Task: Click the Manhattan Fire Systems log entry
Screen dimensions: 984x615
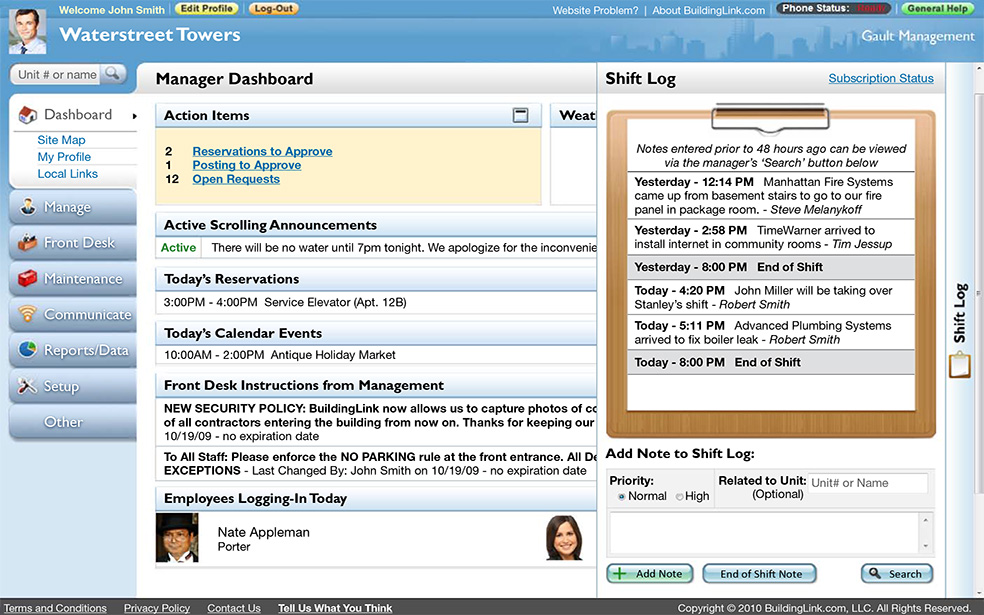Action: pos(771,195)
